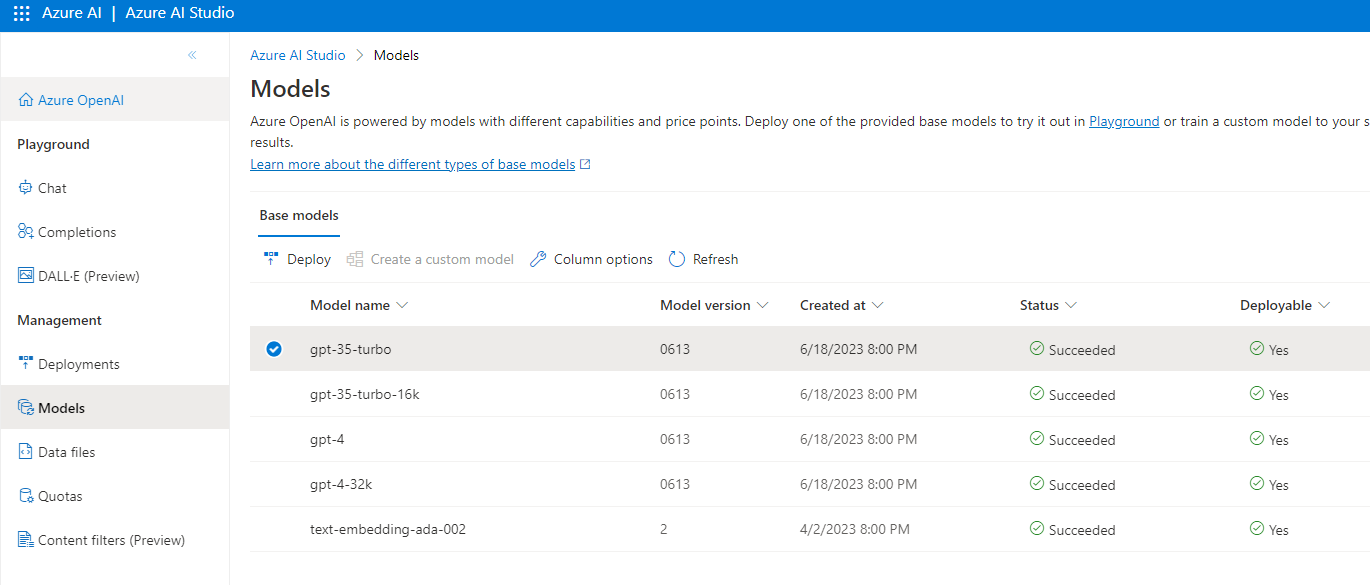Viewport: 1370px width, 585px height.
Task: Click version 2 cell for text-embedding-ada-002
Action: [664, 529]
